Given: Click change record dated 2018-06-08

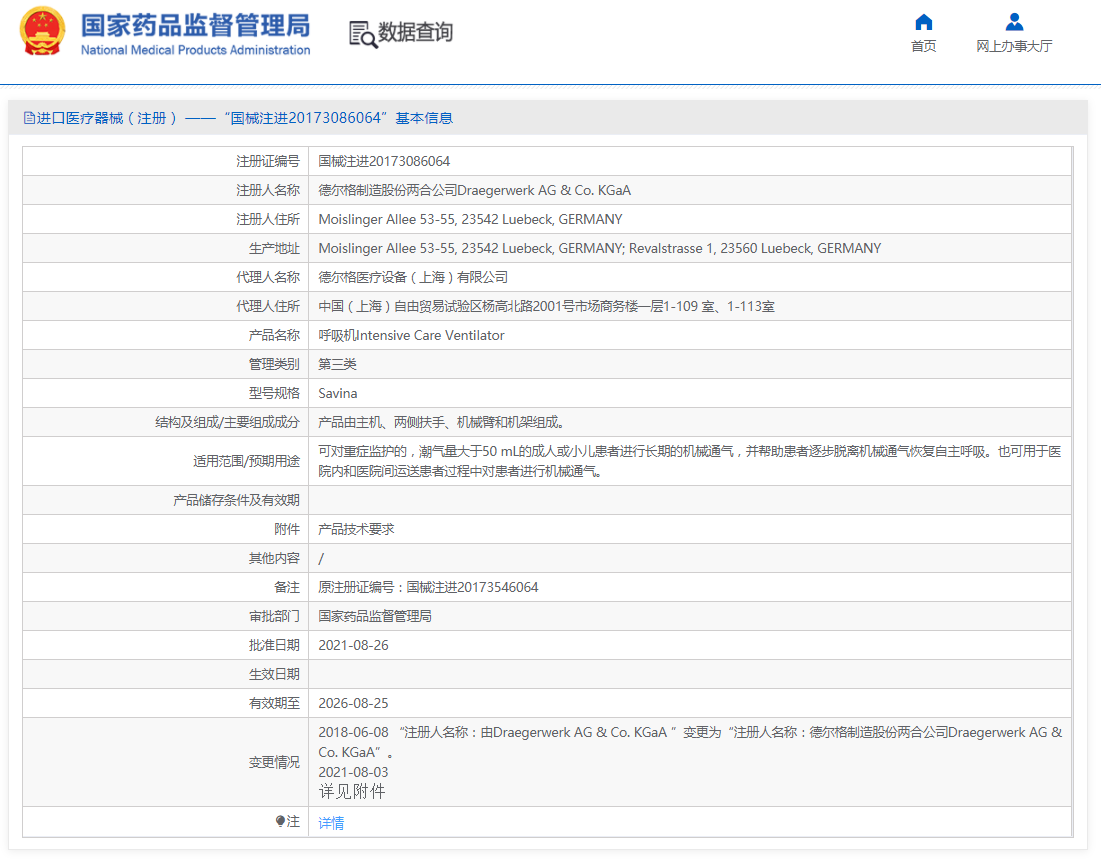Looking at the screenshot, I should point(690,742).
